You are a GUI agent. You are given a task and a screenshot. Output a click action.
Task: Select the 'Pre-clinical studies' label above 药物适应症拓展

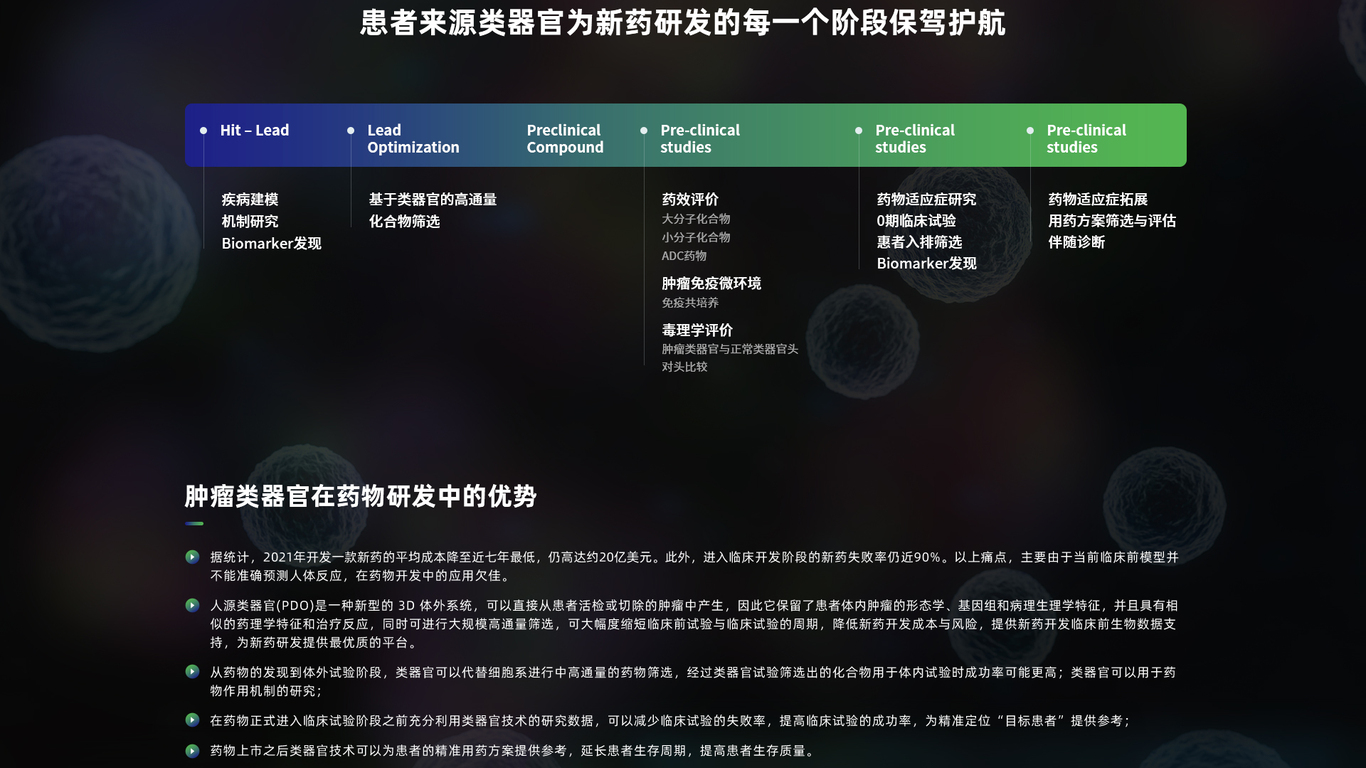tap(1086, 139)
